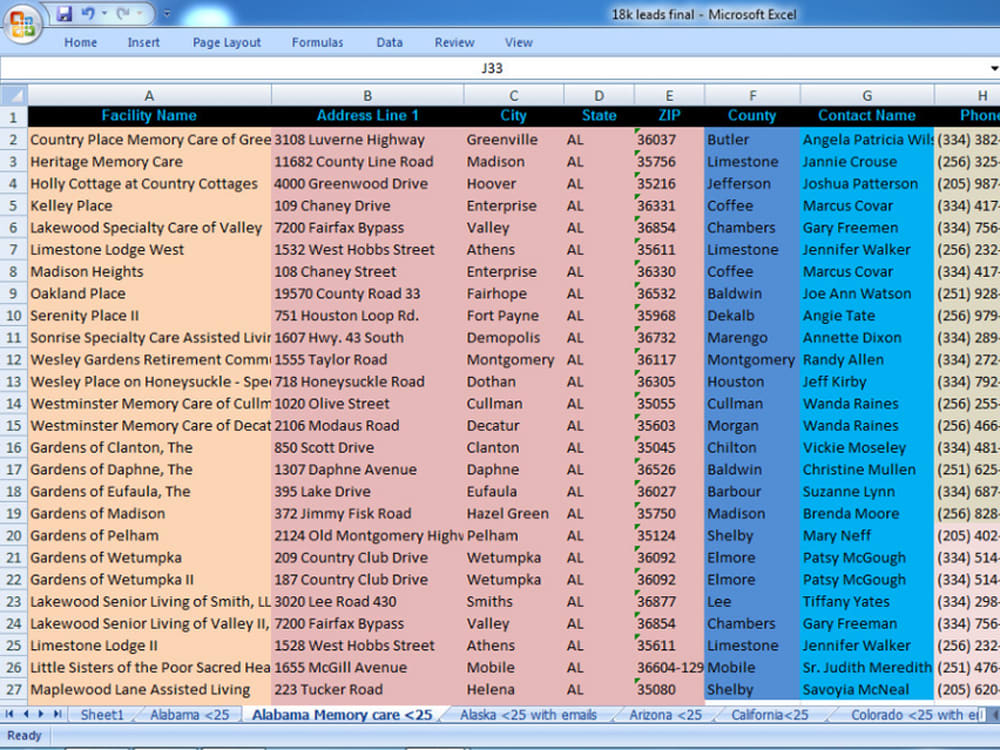Viewport: 1000px width, 750px height.
Task: Open the Insert ribbon tab
Action: coord(143,43)
